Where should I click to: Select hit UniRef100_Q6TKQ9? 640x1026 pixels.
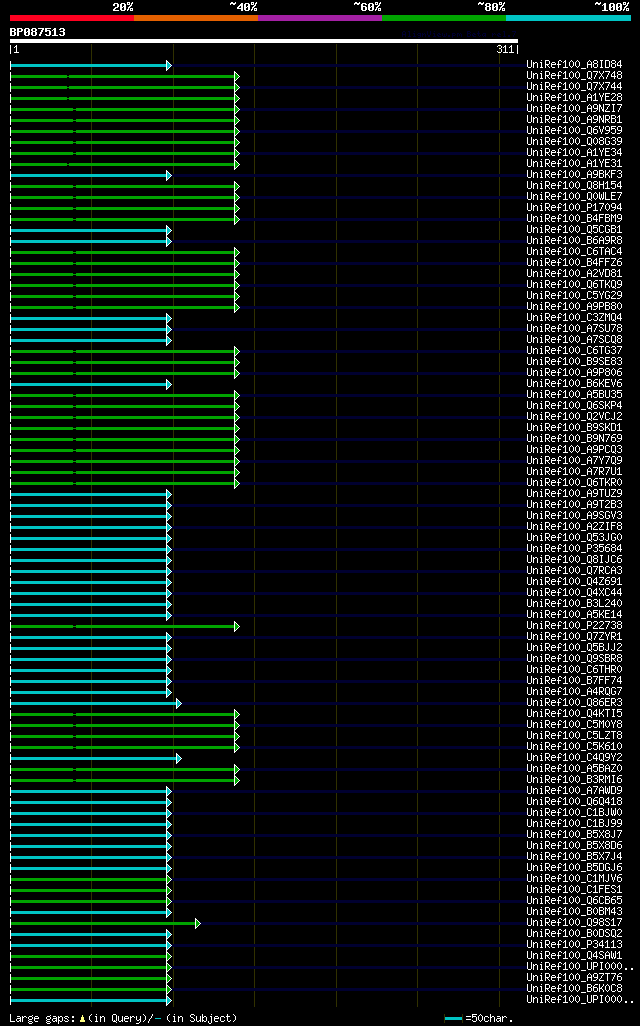coord(574,285)
